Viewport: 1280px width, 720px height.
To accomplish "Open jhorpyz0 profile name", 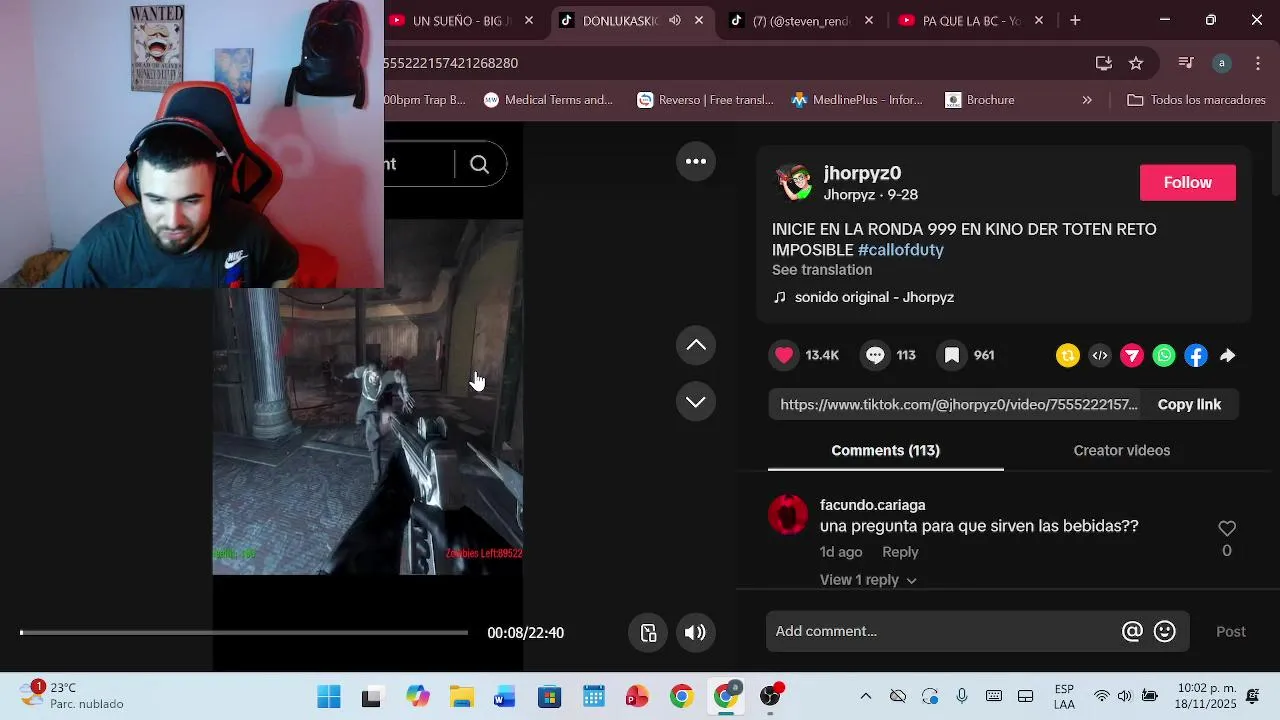I will 862,173.
